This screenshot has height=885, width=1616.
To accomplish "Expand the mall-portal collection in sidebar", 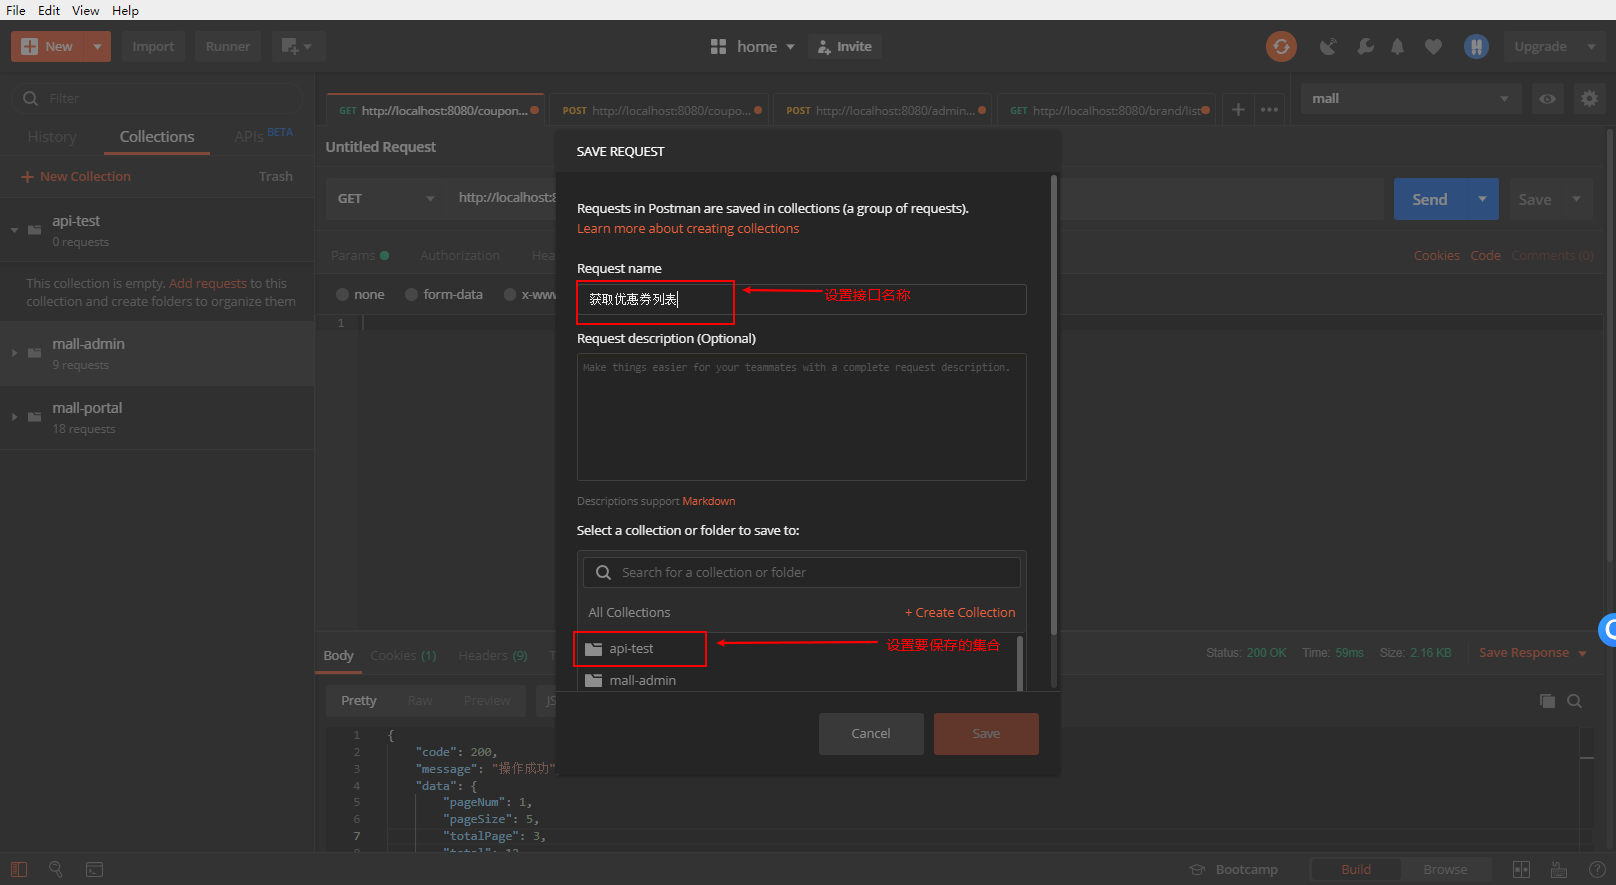I will pos(15,417).
